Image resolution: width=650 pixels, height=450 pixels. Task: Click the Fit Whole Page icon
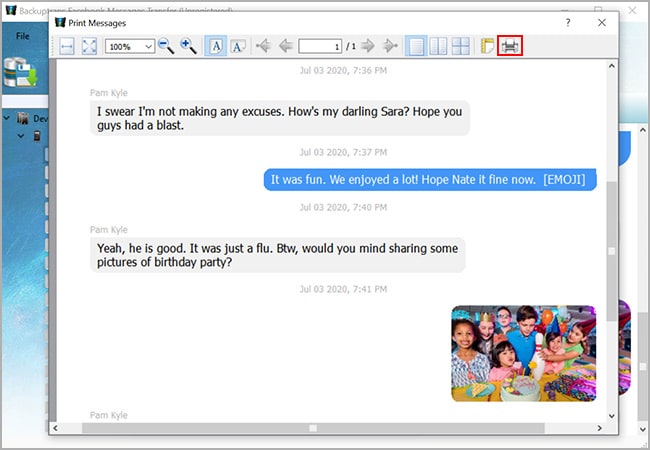(89, 46)
